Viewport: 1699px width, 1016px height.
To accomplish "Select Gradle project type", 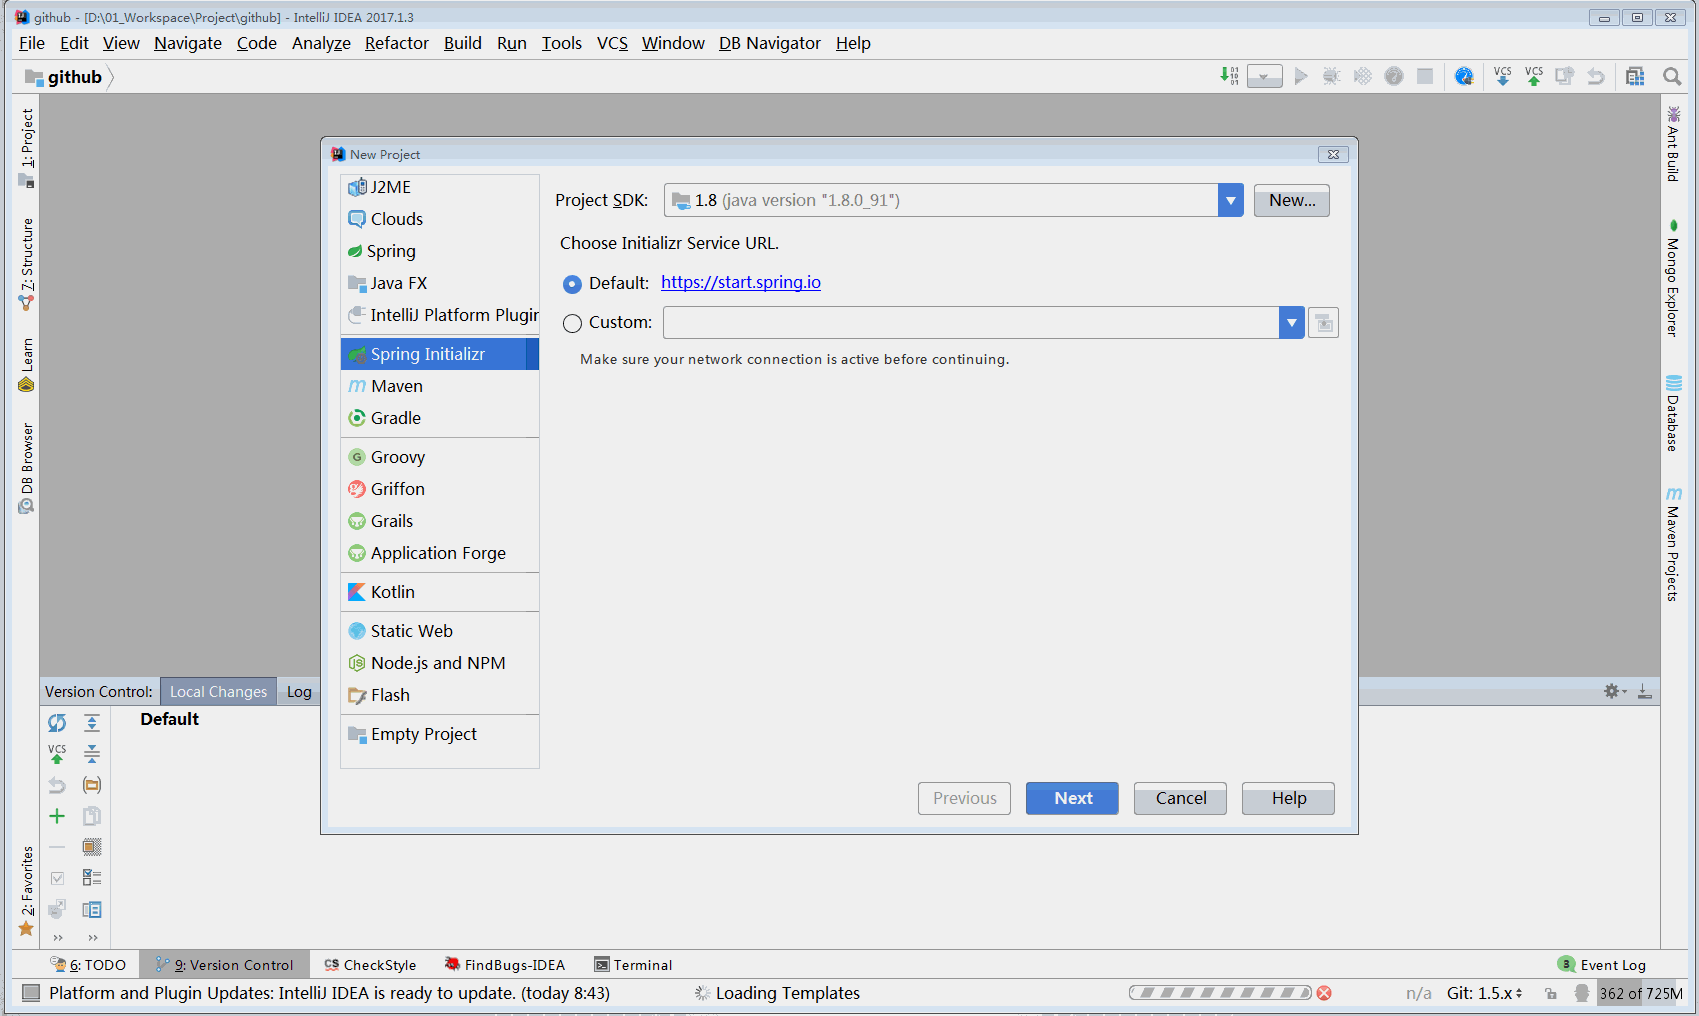I will tap(440, 418).
